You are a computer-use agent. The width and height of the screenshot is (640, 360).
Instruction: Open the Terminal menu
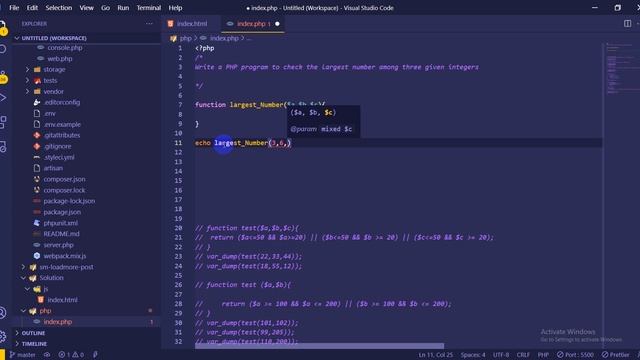click(149, 8)
